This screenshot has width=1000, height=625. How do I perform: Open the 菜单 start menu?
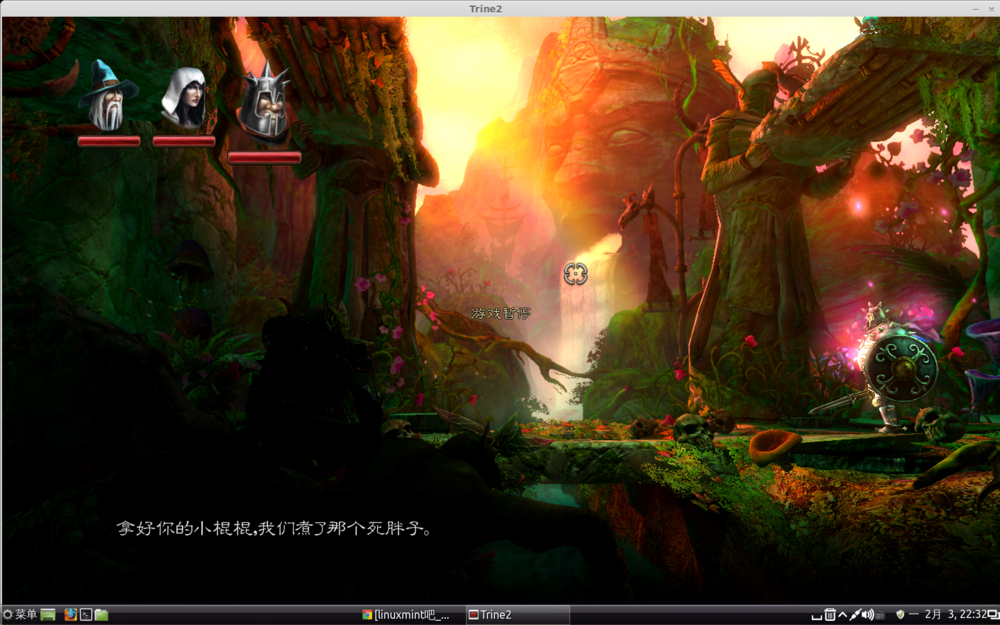[20, 615]
